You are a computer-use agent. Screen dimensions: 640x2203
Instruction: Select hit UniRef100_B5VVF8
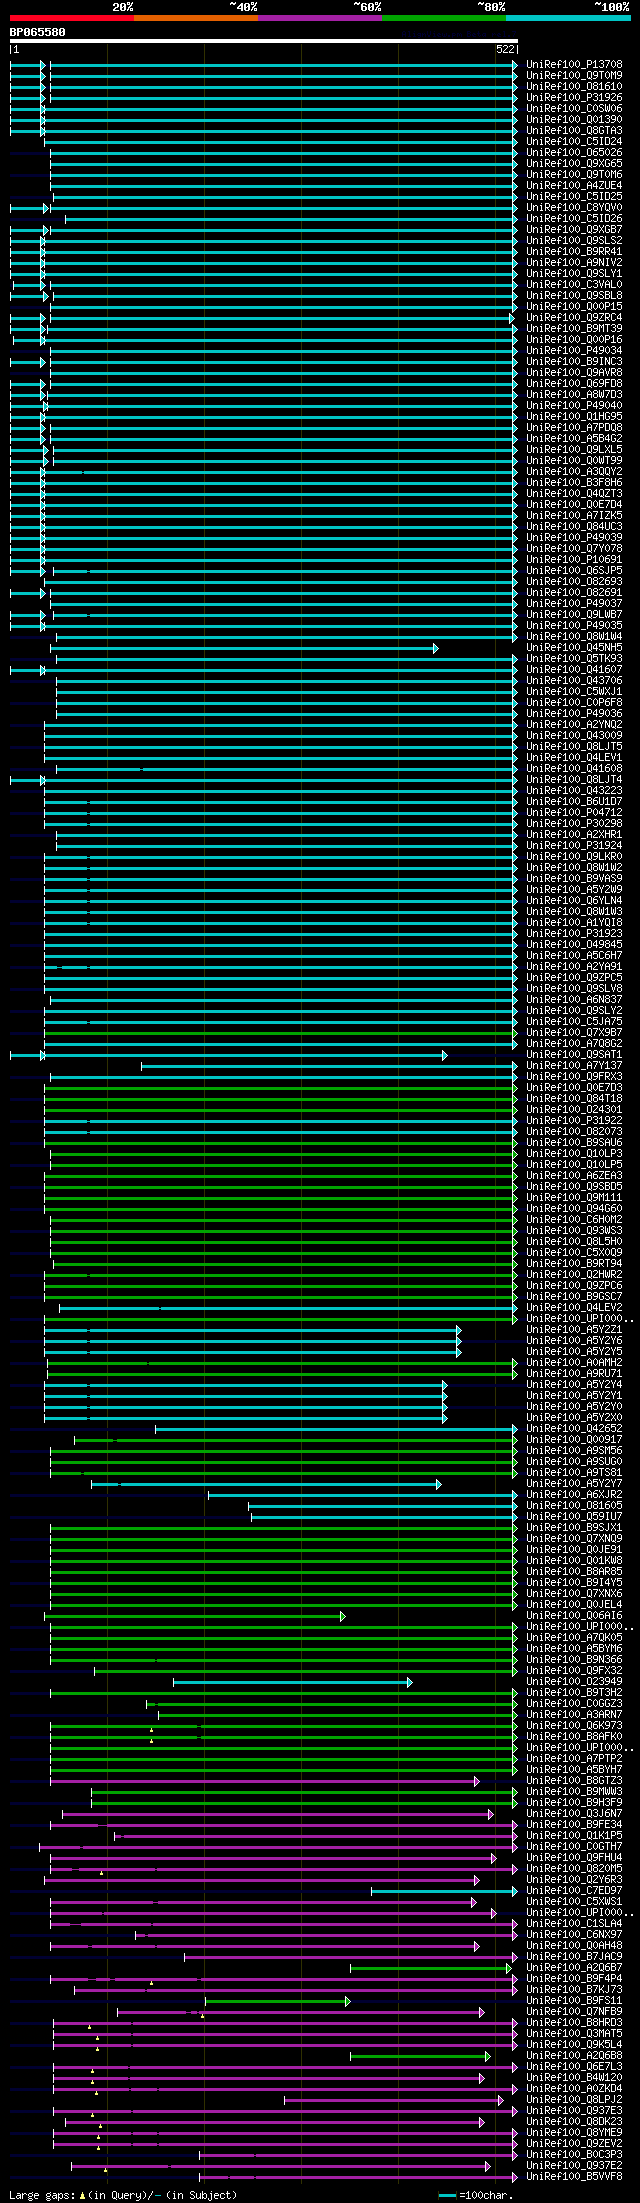(x=574, y=2177)
